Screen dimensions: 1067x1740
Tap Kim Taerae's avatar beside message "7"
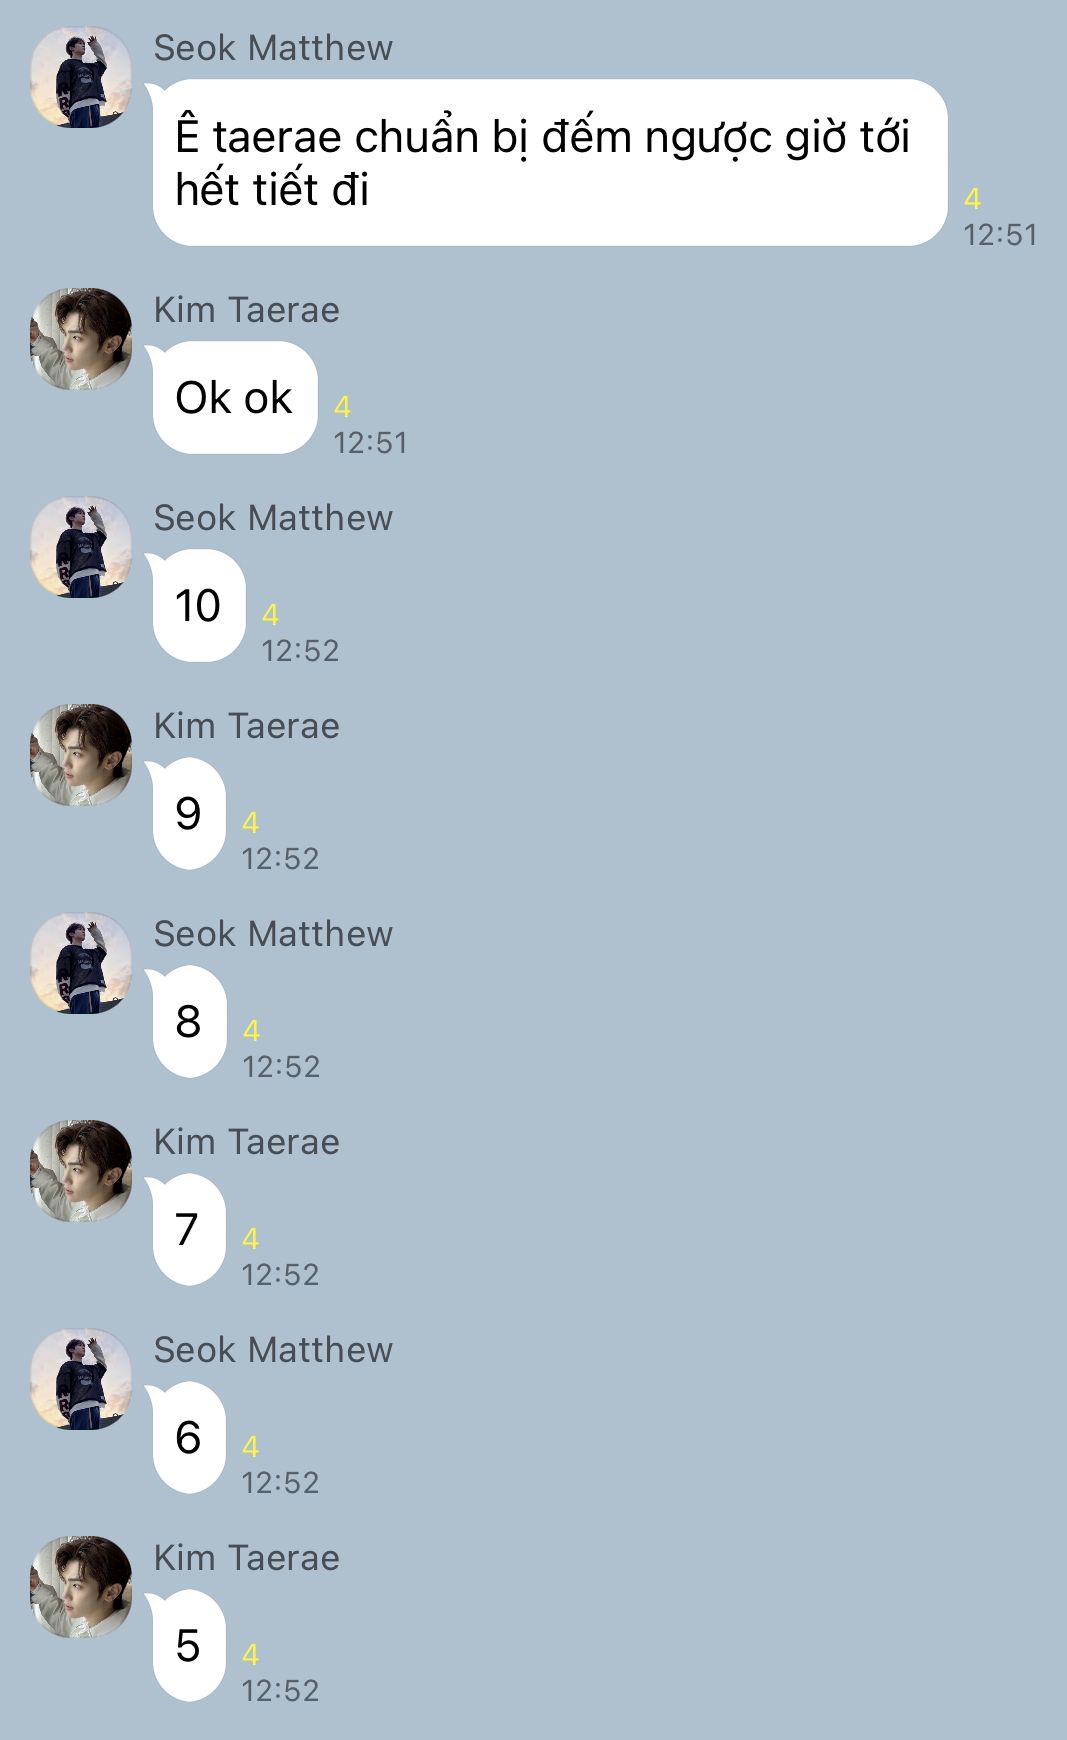81,1171
